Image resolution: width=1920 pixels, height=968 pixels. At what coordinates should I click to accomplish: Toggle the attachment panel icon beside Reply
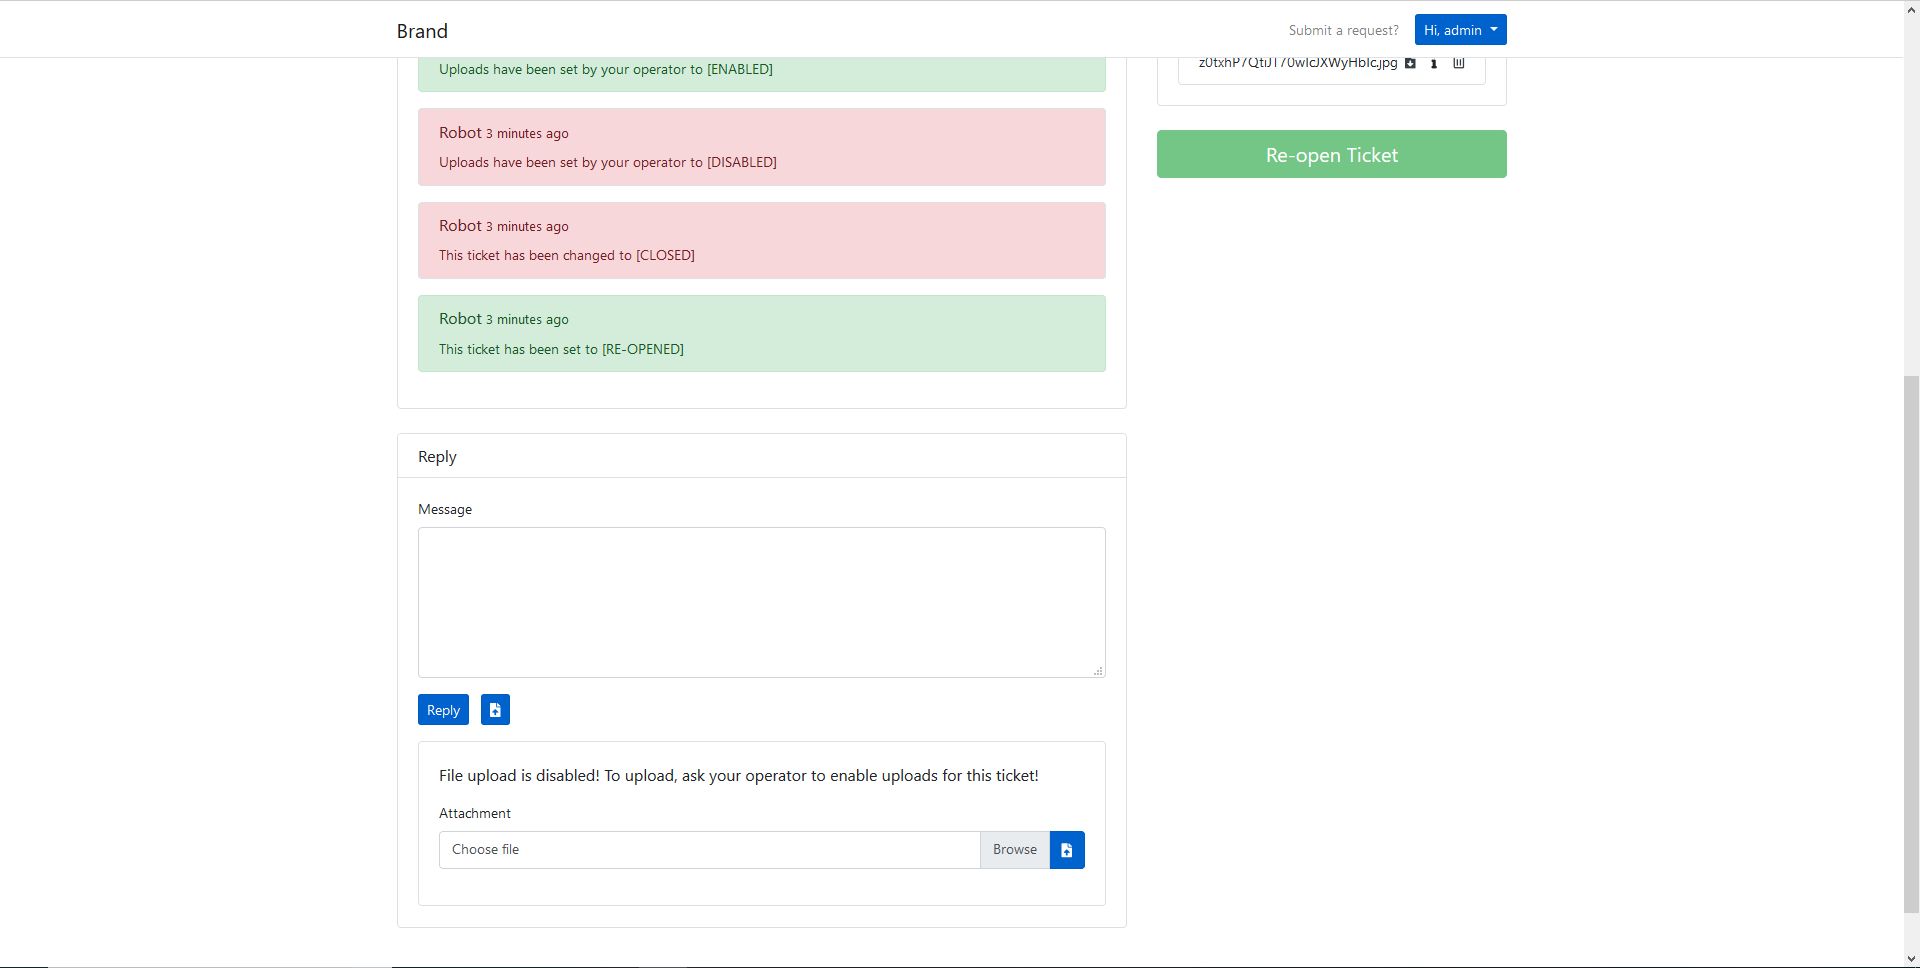495,710
